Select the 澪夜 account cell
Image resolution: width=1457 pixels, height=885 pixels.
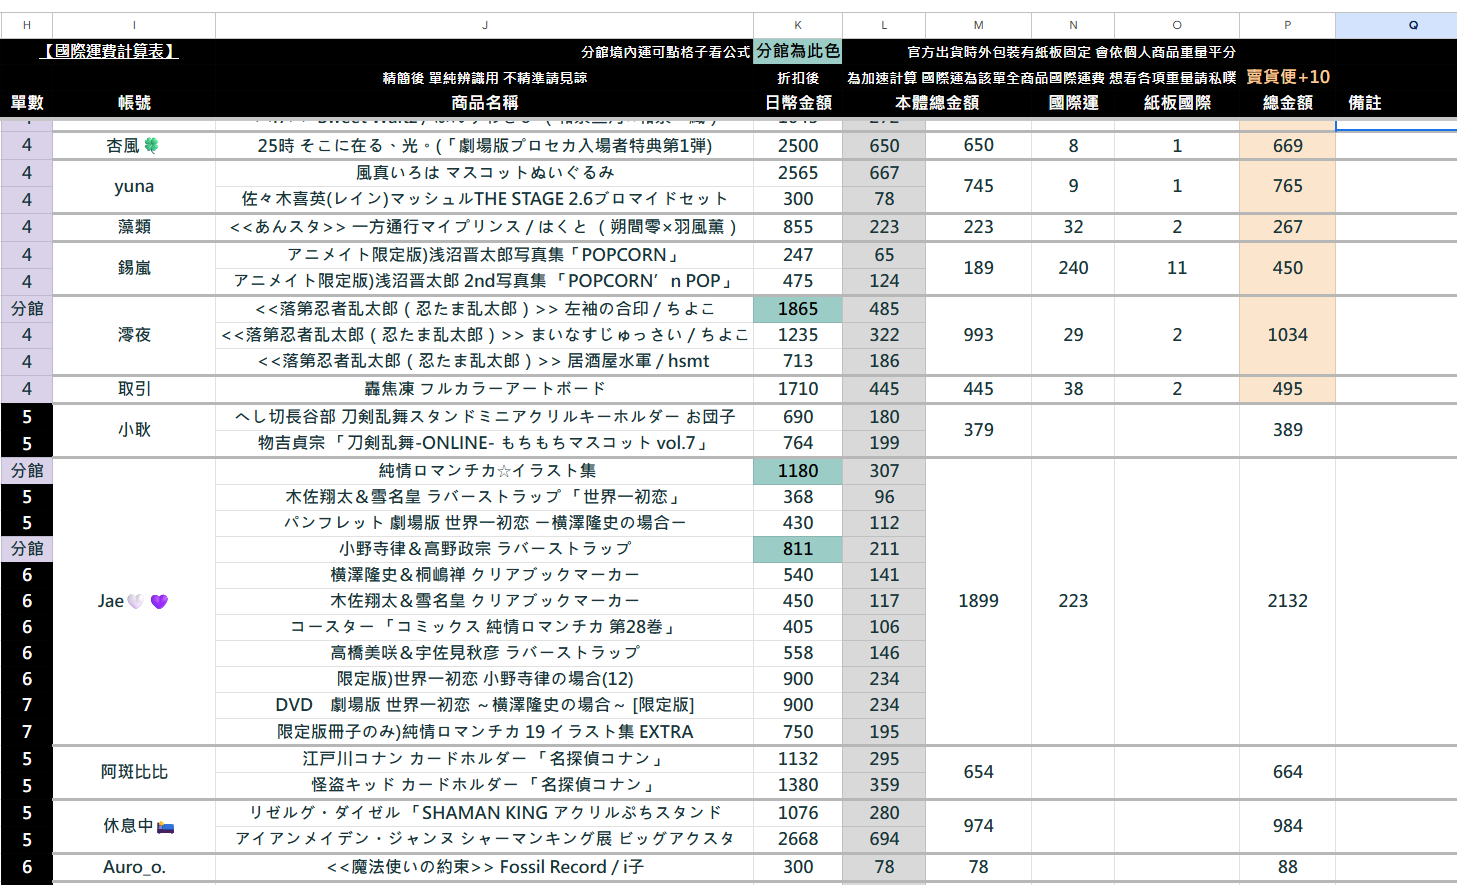pos(134,335)
